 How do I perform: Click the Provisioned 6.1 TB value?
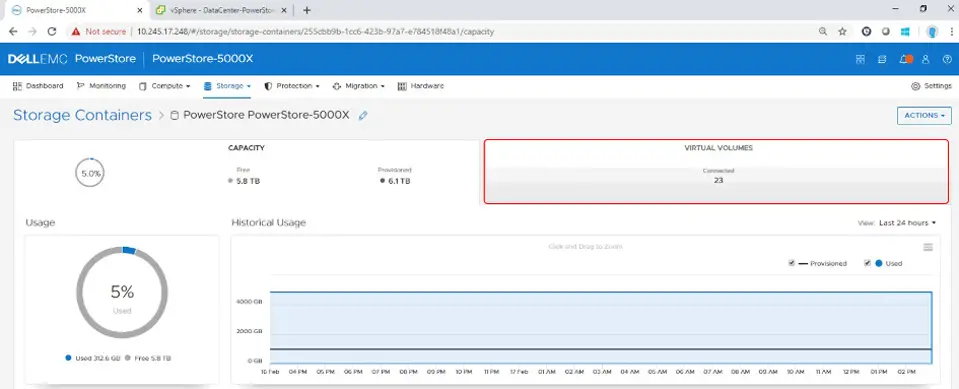point(398,181)
